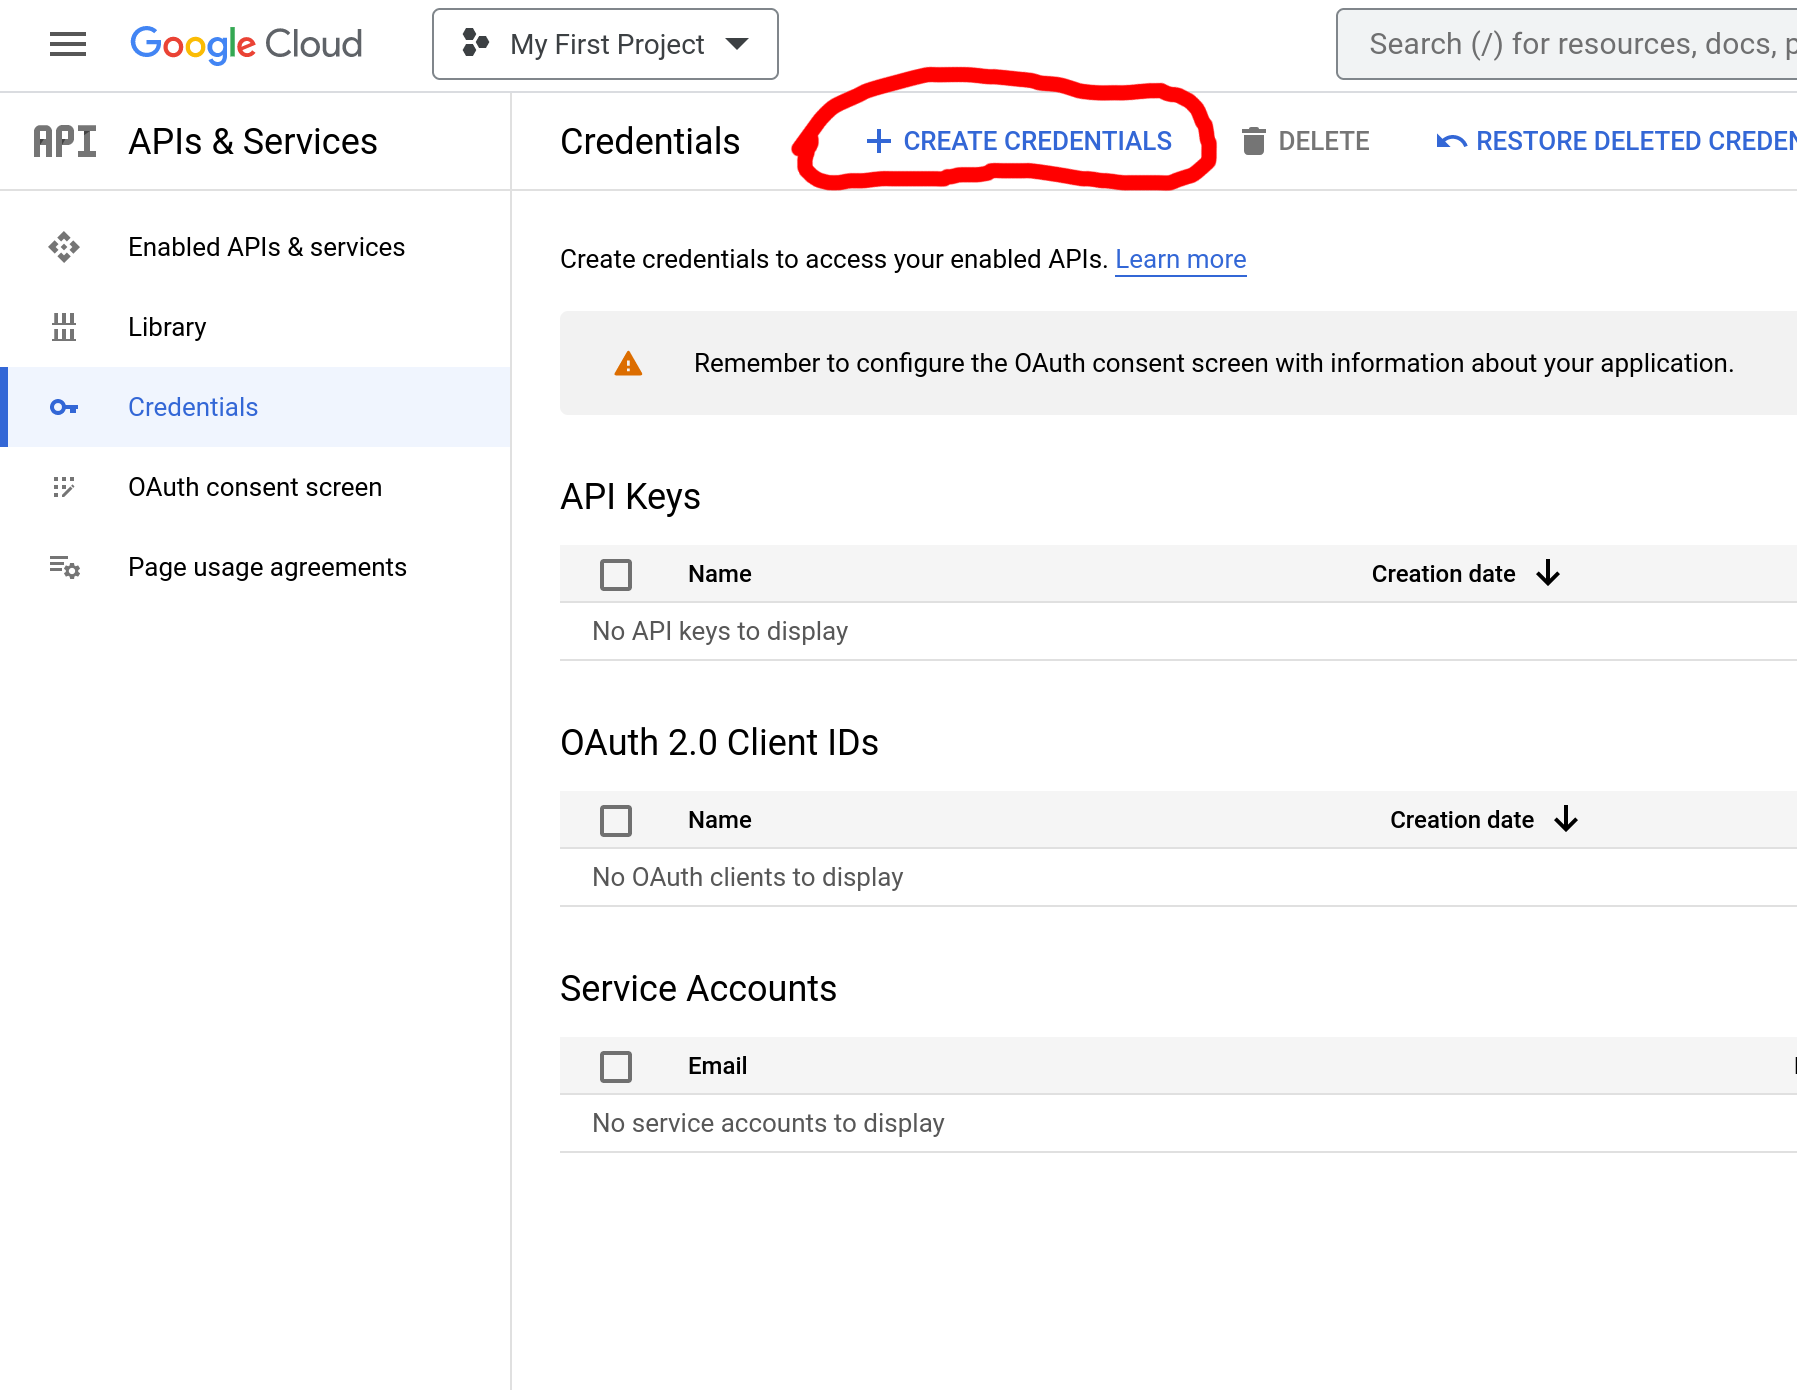1797x1390 pixels.
Task: Go to OAuth consent screen
Action: [x=255, y=487]
